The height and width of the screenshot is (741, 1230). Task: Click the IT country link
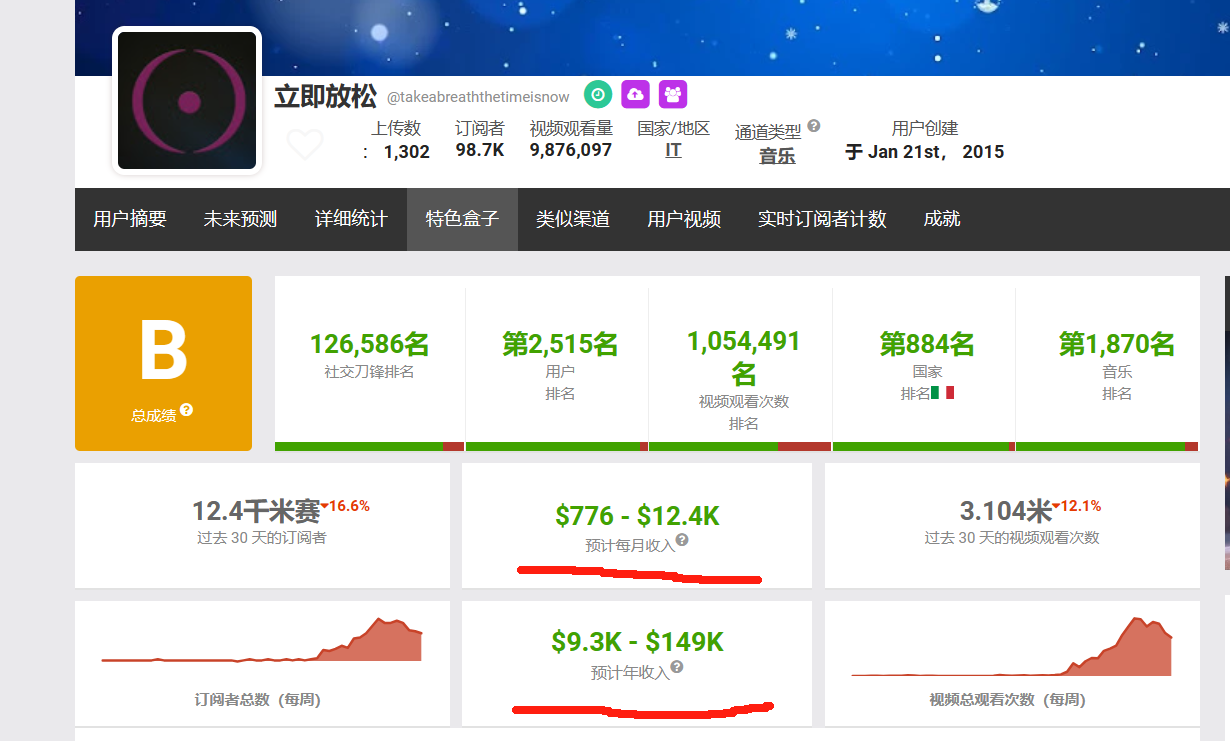pyautogui.click(x=673, y=150)
